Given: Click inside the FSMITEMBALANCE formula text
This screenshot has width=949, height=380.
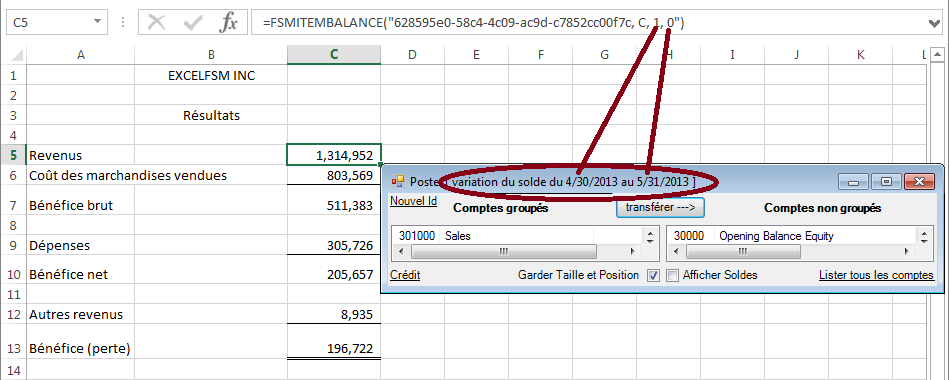Looking at the screenshot, I should [x=474, y=23].
